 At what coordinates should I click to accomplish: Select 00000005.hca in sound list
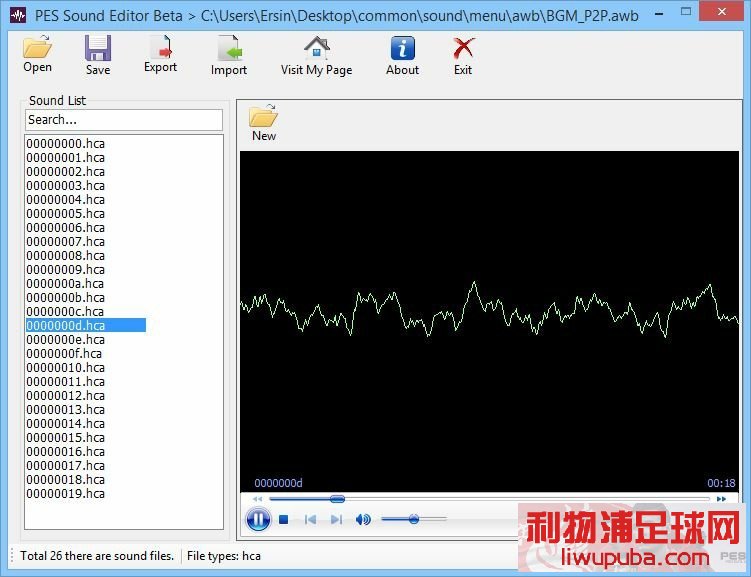(66, 214)
